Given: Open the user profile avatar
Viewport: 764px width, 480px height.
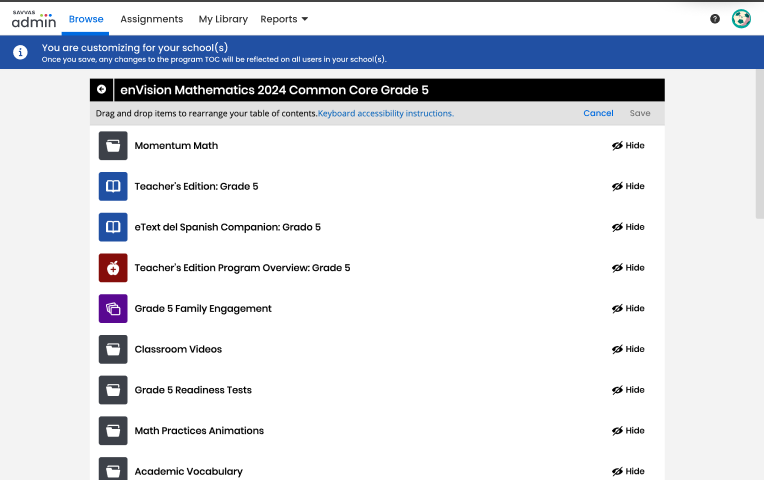Looking at the screenshot, I should click(x=741, y=19).
